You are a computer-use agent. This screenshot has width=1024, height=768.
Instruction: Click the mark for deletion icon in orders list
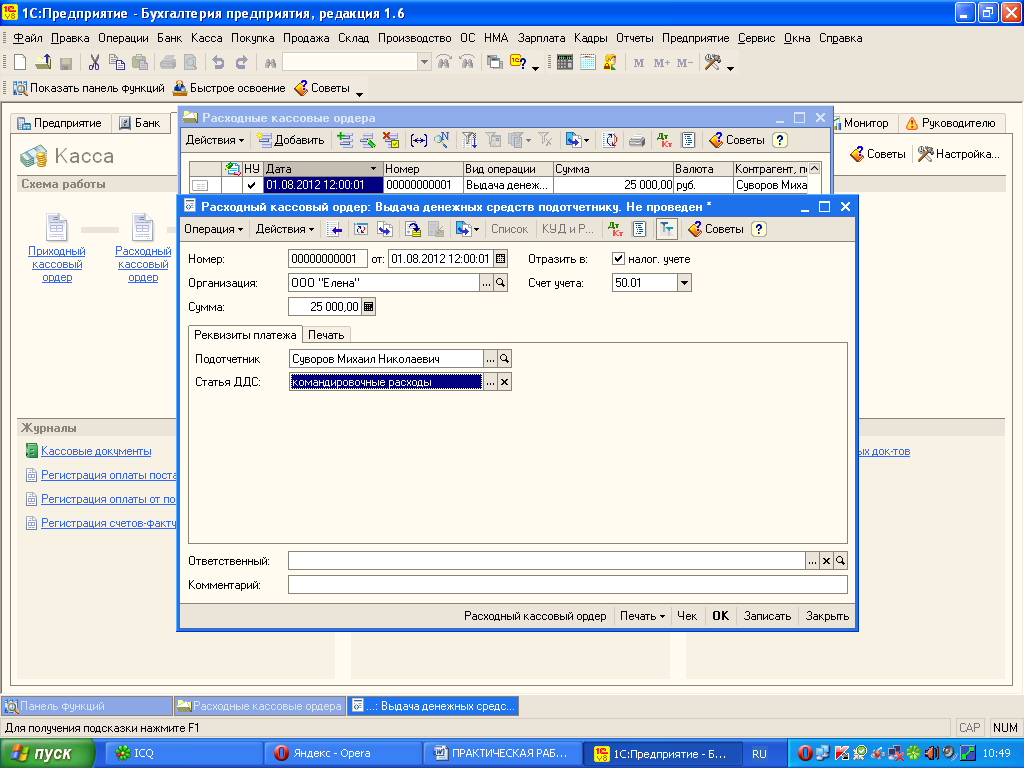(391, 140)
